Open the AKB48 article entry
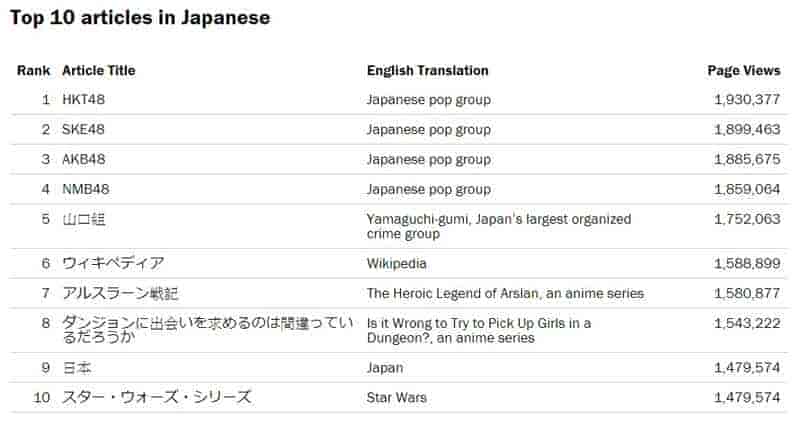Viewport: 800px width, 428px height. coord(84,159)
